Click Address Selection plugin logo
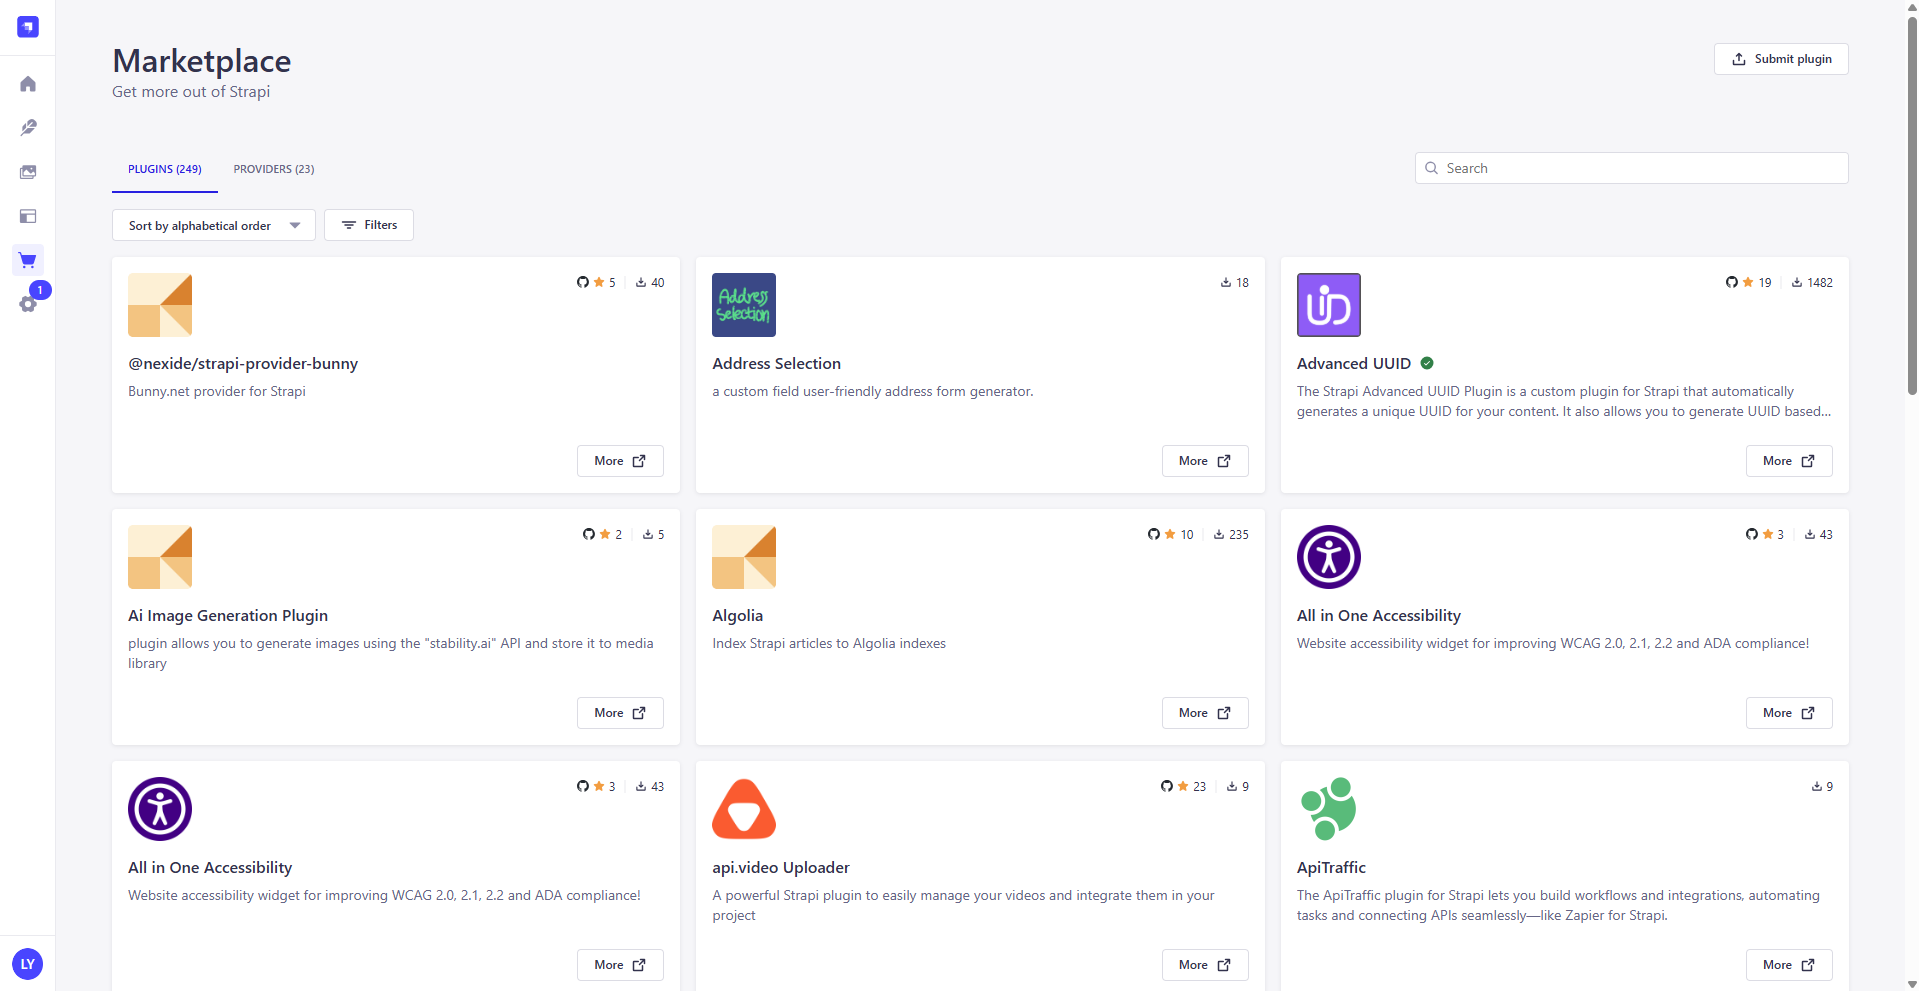The height and width of the screenshot is (991, 1919). point(744,305)
